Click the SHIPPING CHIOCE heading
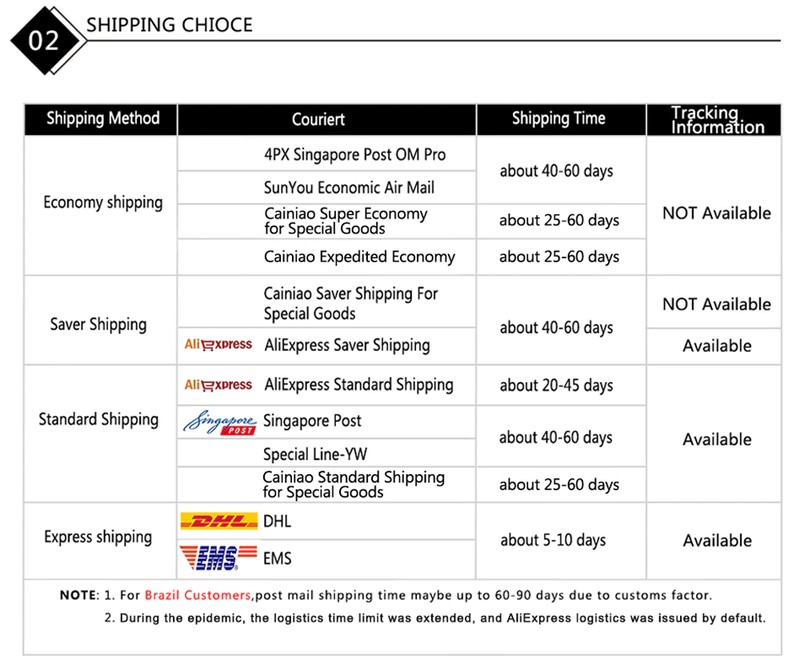Image resolution: width=800 pixels, height=659 pixels. click(x=169, y=23)
